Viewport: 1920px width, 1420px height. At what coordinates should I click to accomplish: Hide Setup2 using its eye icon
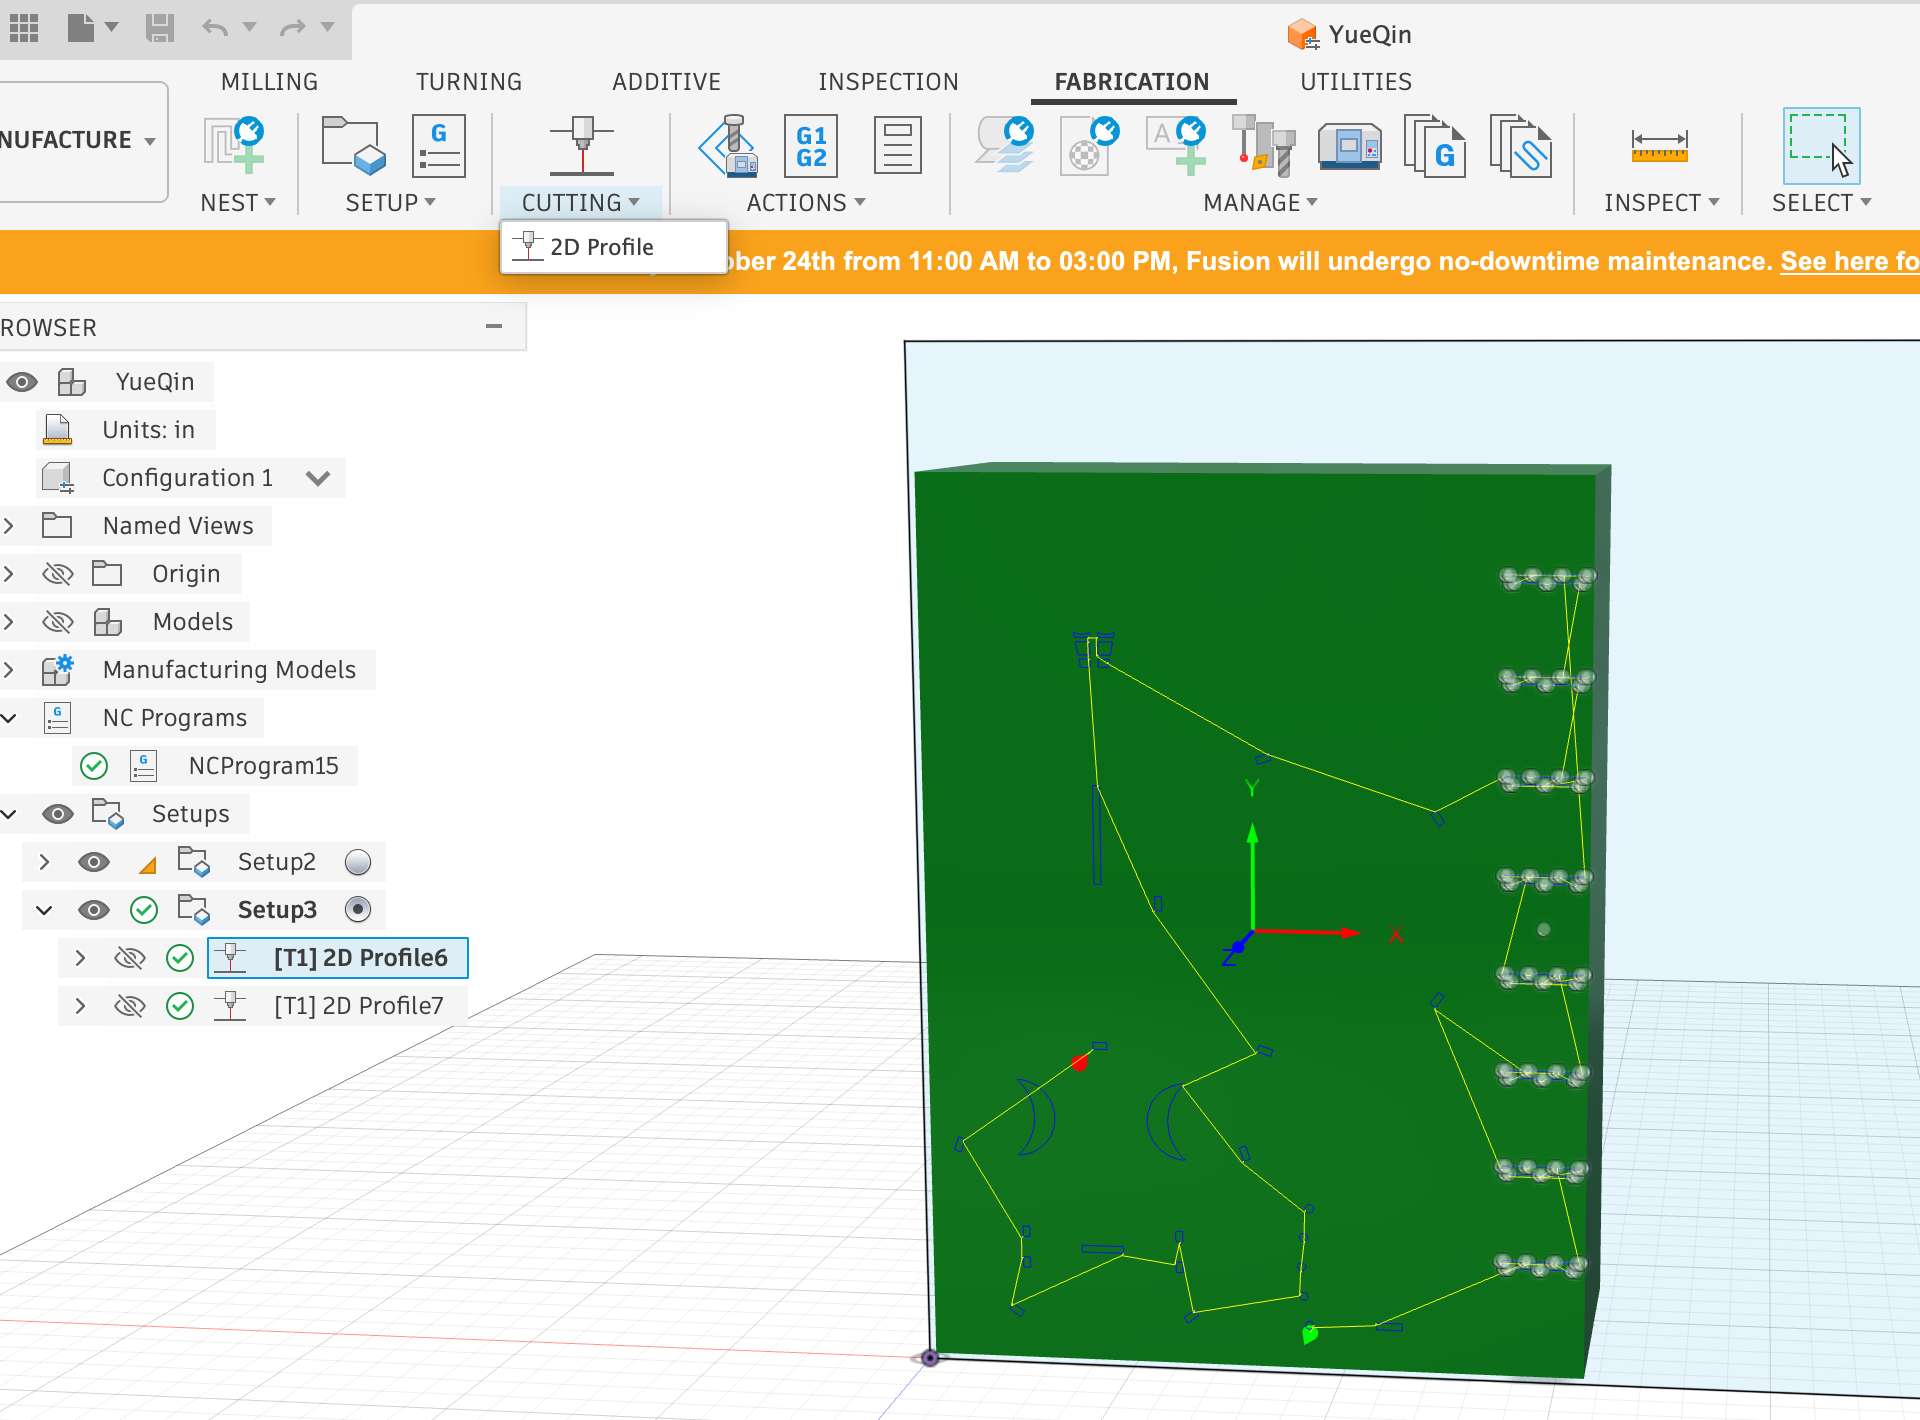point(94,862)
